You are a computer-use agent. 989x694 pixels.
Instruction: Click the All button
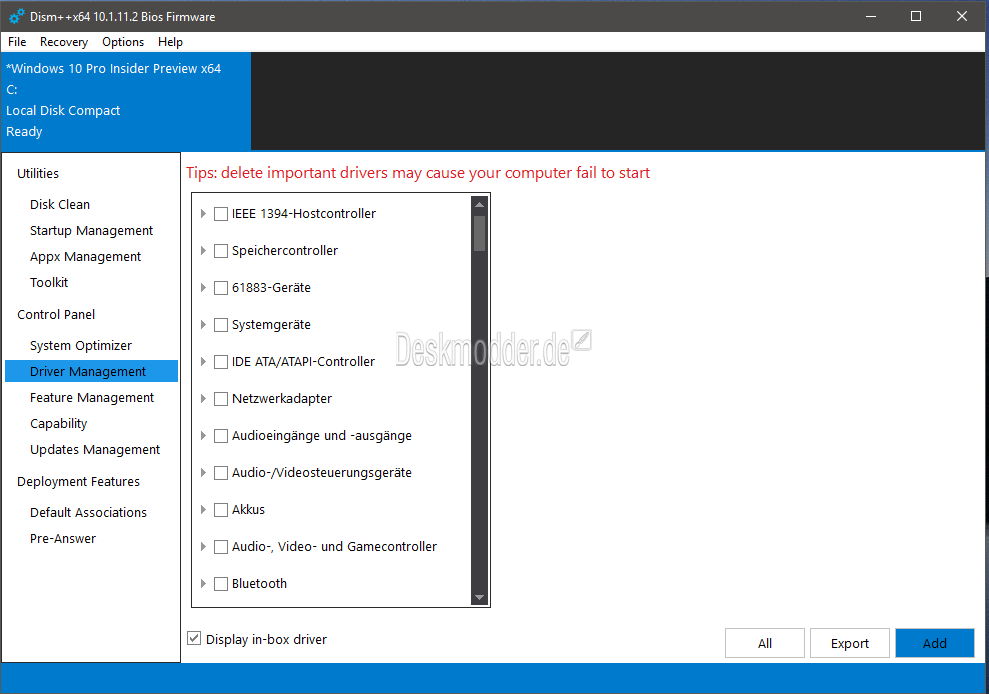click(x=764, y=643)
